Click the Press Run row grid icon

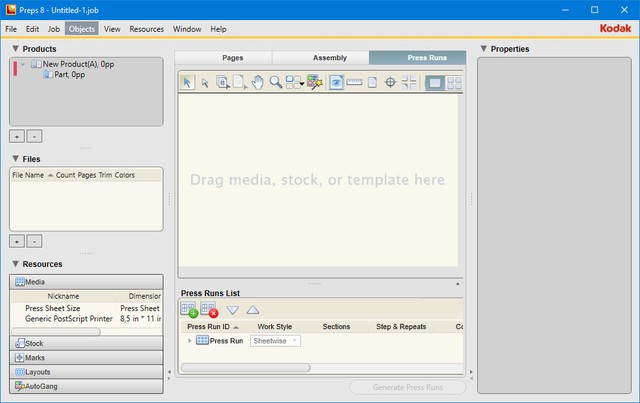pos(202,340)
